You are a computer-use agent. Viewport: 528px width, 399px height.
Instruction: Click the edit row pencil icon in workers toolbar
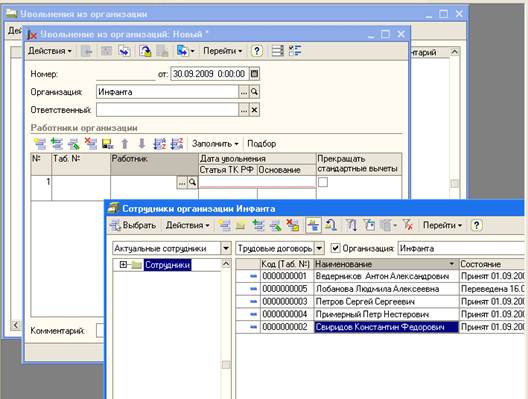click(74, 144)
